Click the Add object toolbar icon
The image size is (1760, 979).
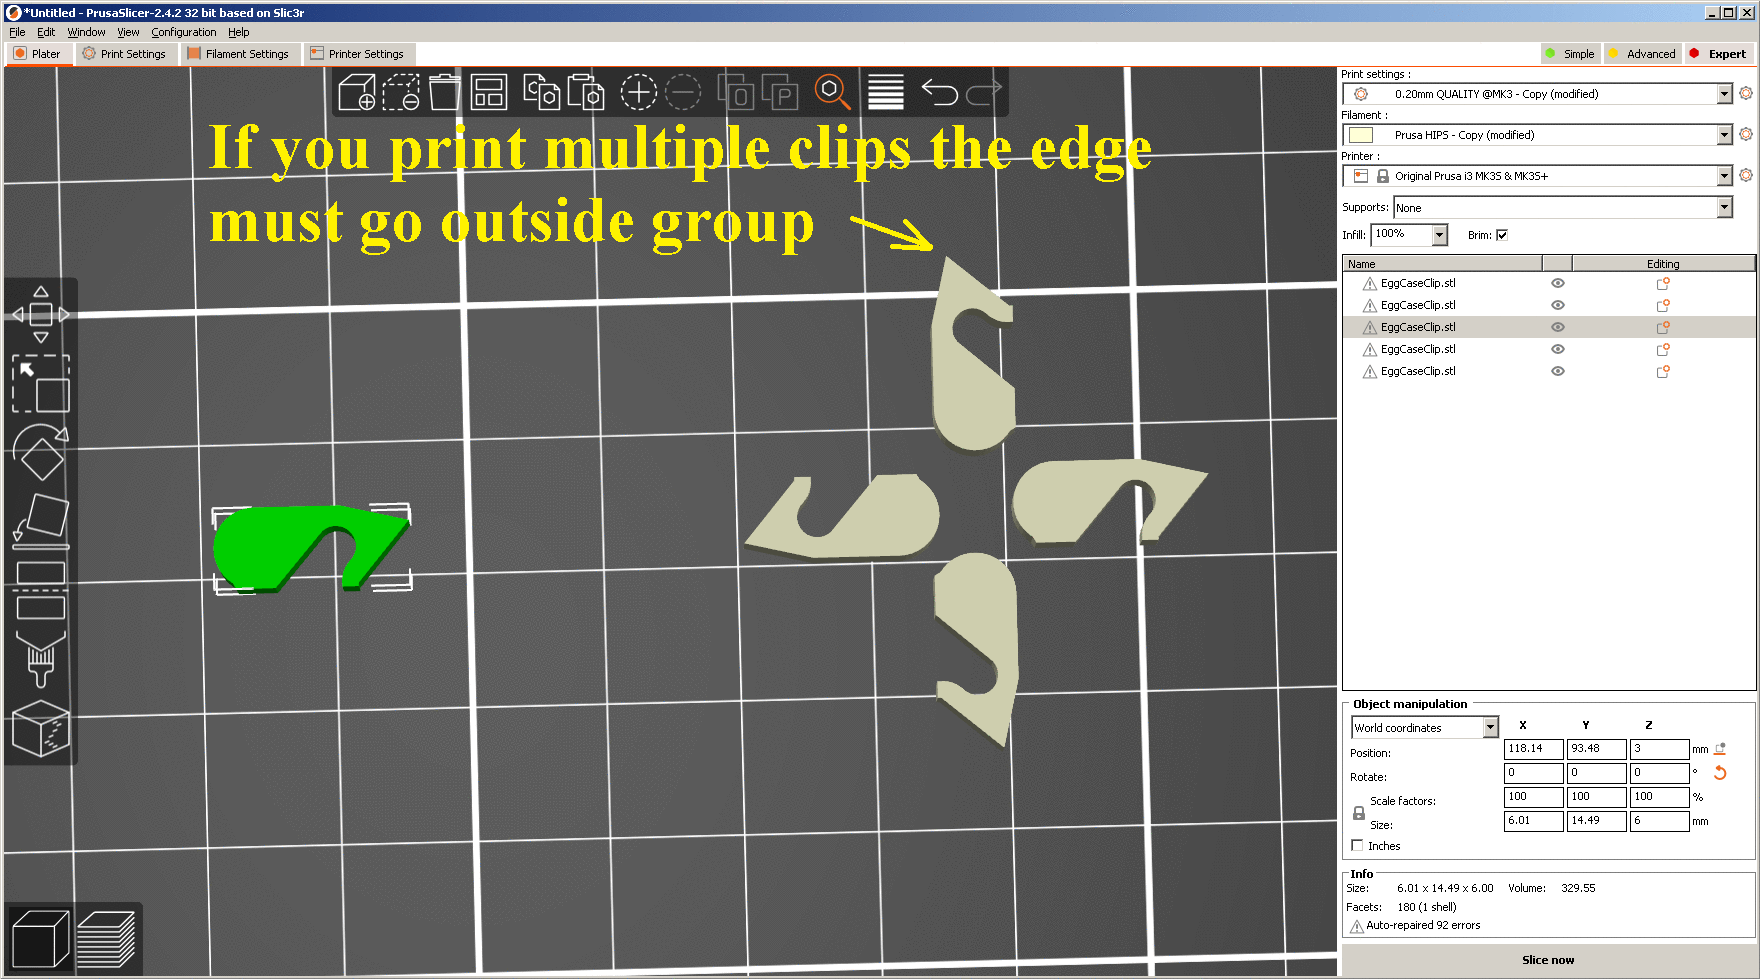pyautogui.click(x=357, y=92)
